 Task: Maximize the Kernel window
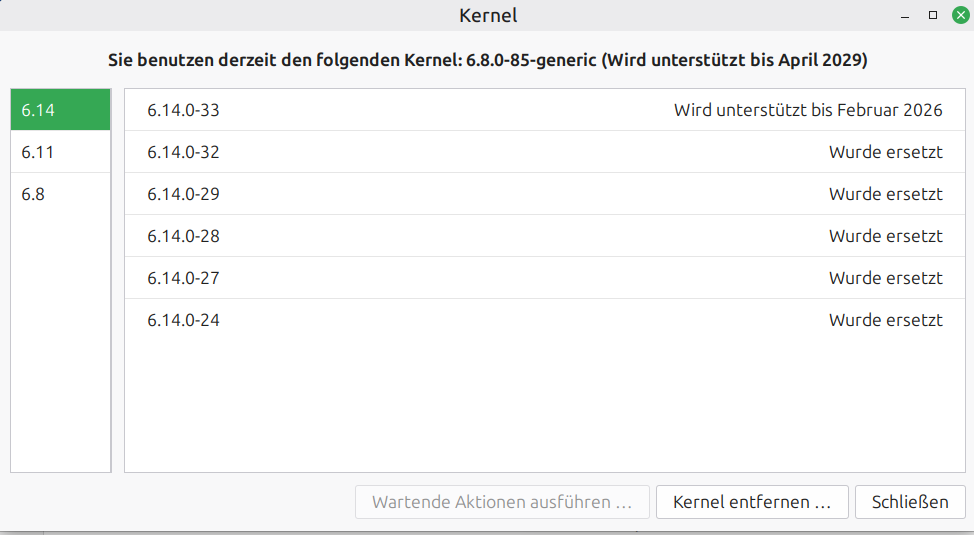point(932,15)
